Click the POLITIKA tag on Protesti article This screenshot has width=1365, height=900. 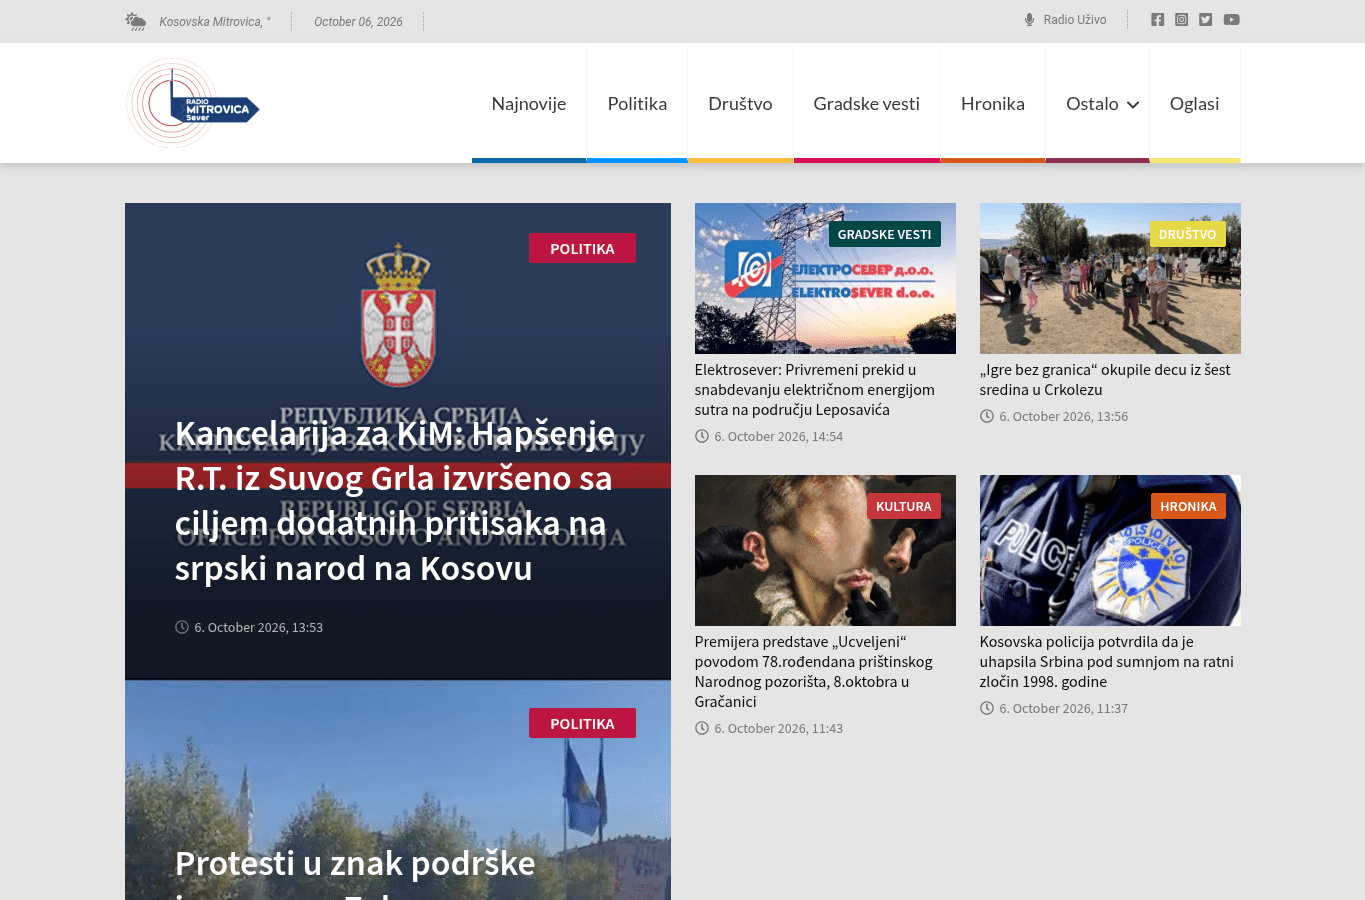[x=582, y=724]
